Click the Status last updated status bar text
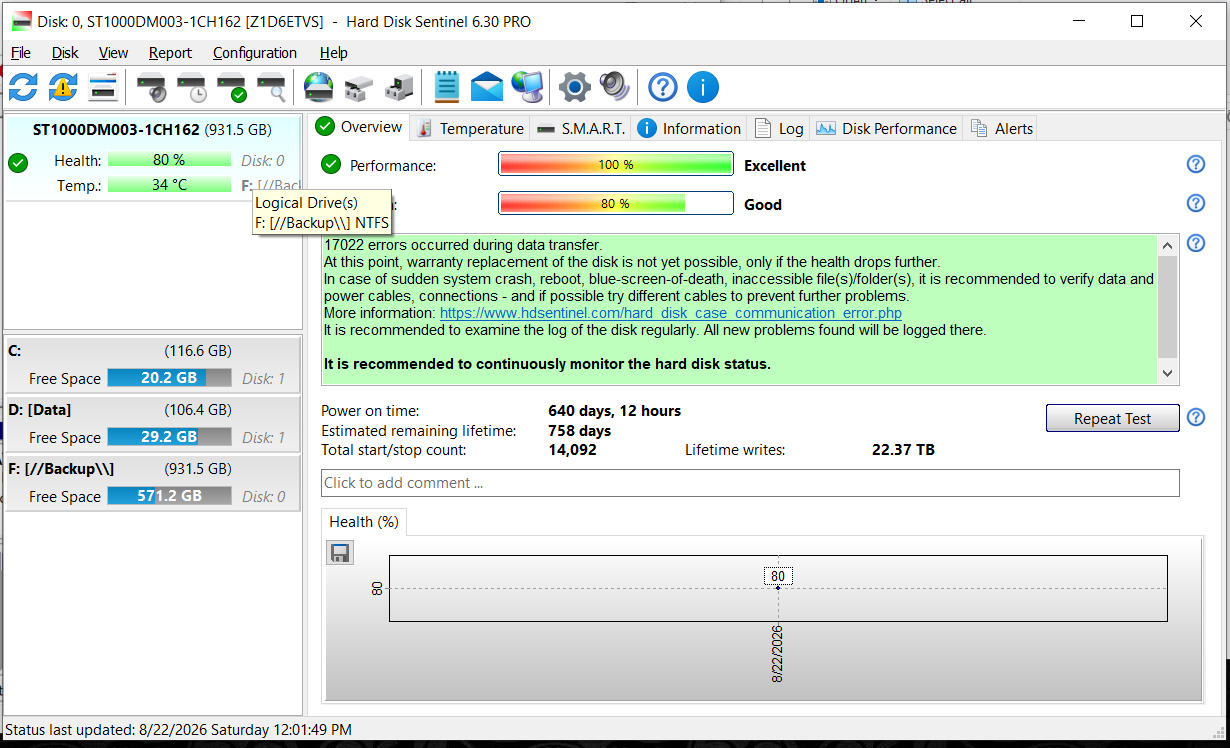1230x748 pixels. [179, 730]
